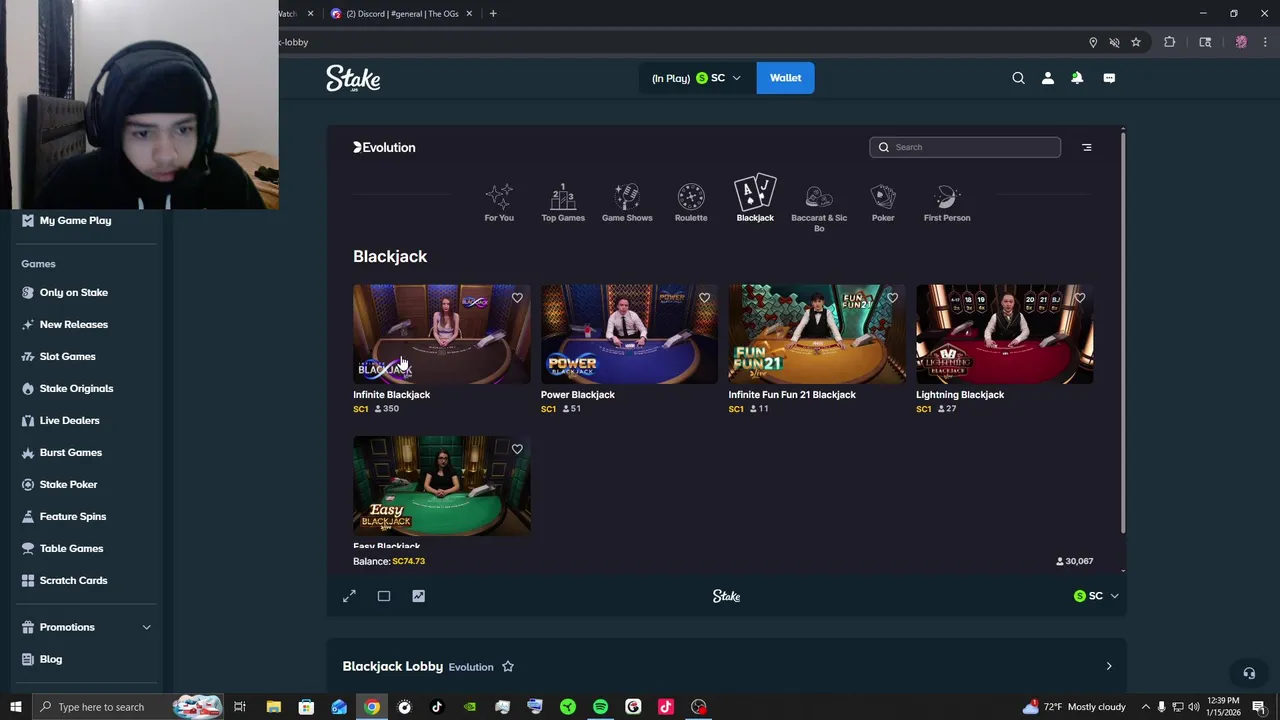Open Infinite Blackjack game thumbnail

pyautogui.click(x=441, y=334)
